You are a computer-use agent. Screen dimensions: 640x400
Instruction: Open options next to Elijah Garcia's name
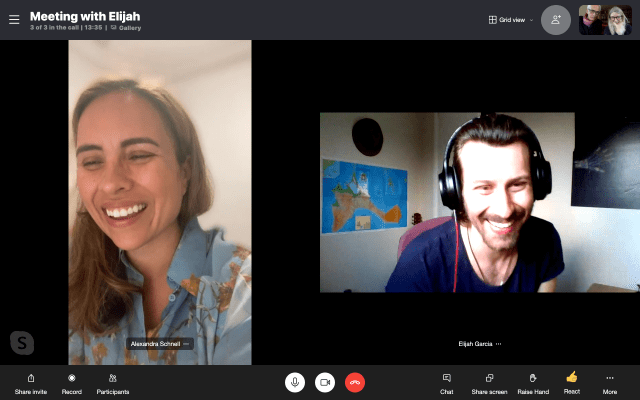click(498, 344)
